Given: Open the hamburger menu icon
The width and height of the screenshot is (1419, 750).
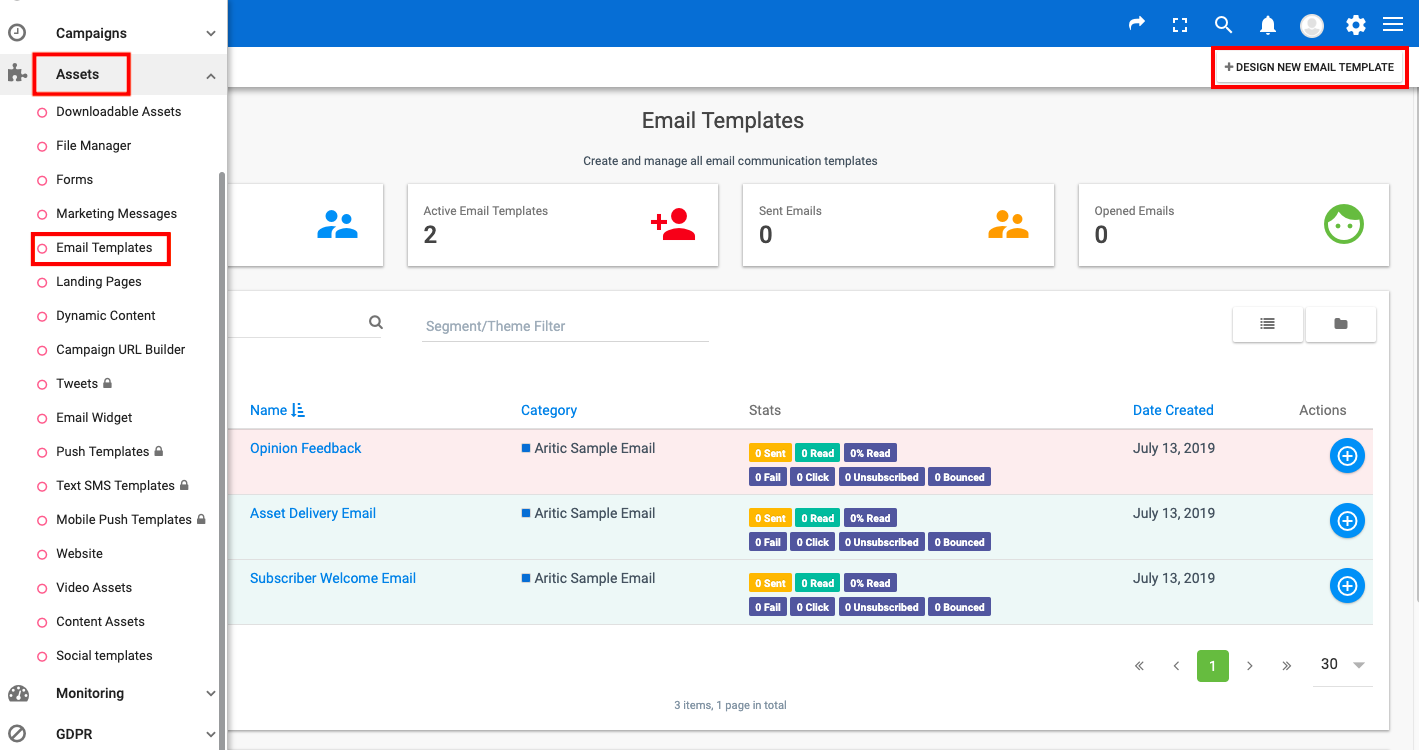Looking at the screenshot, I should (x=1393, y=25).
